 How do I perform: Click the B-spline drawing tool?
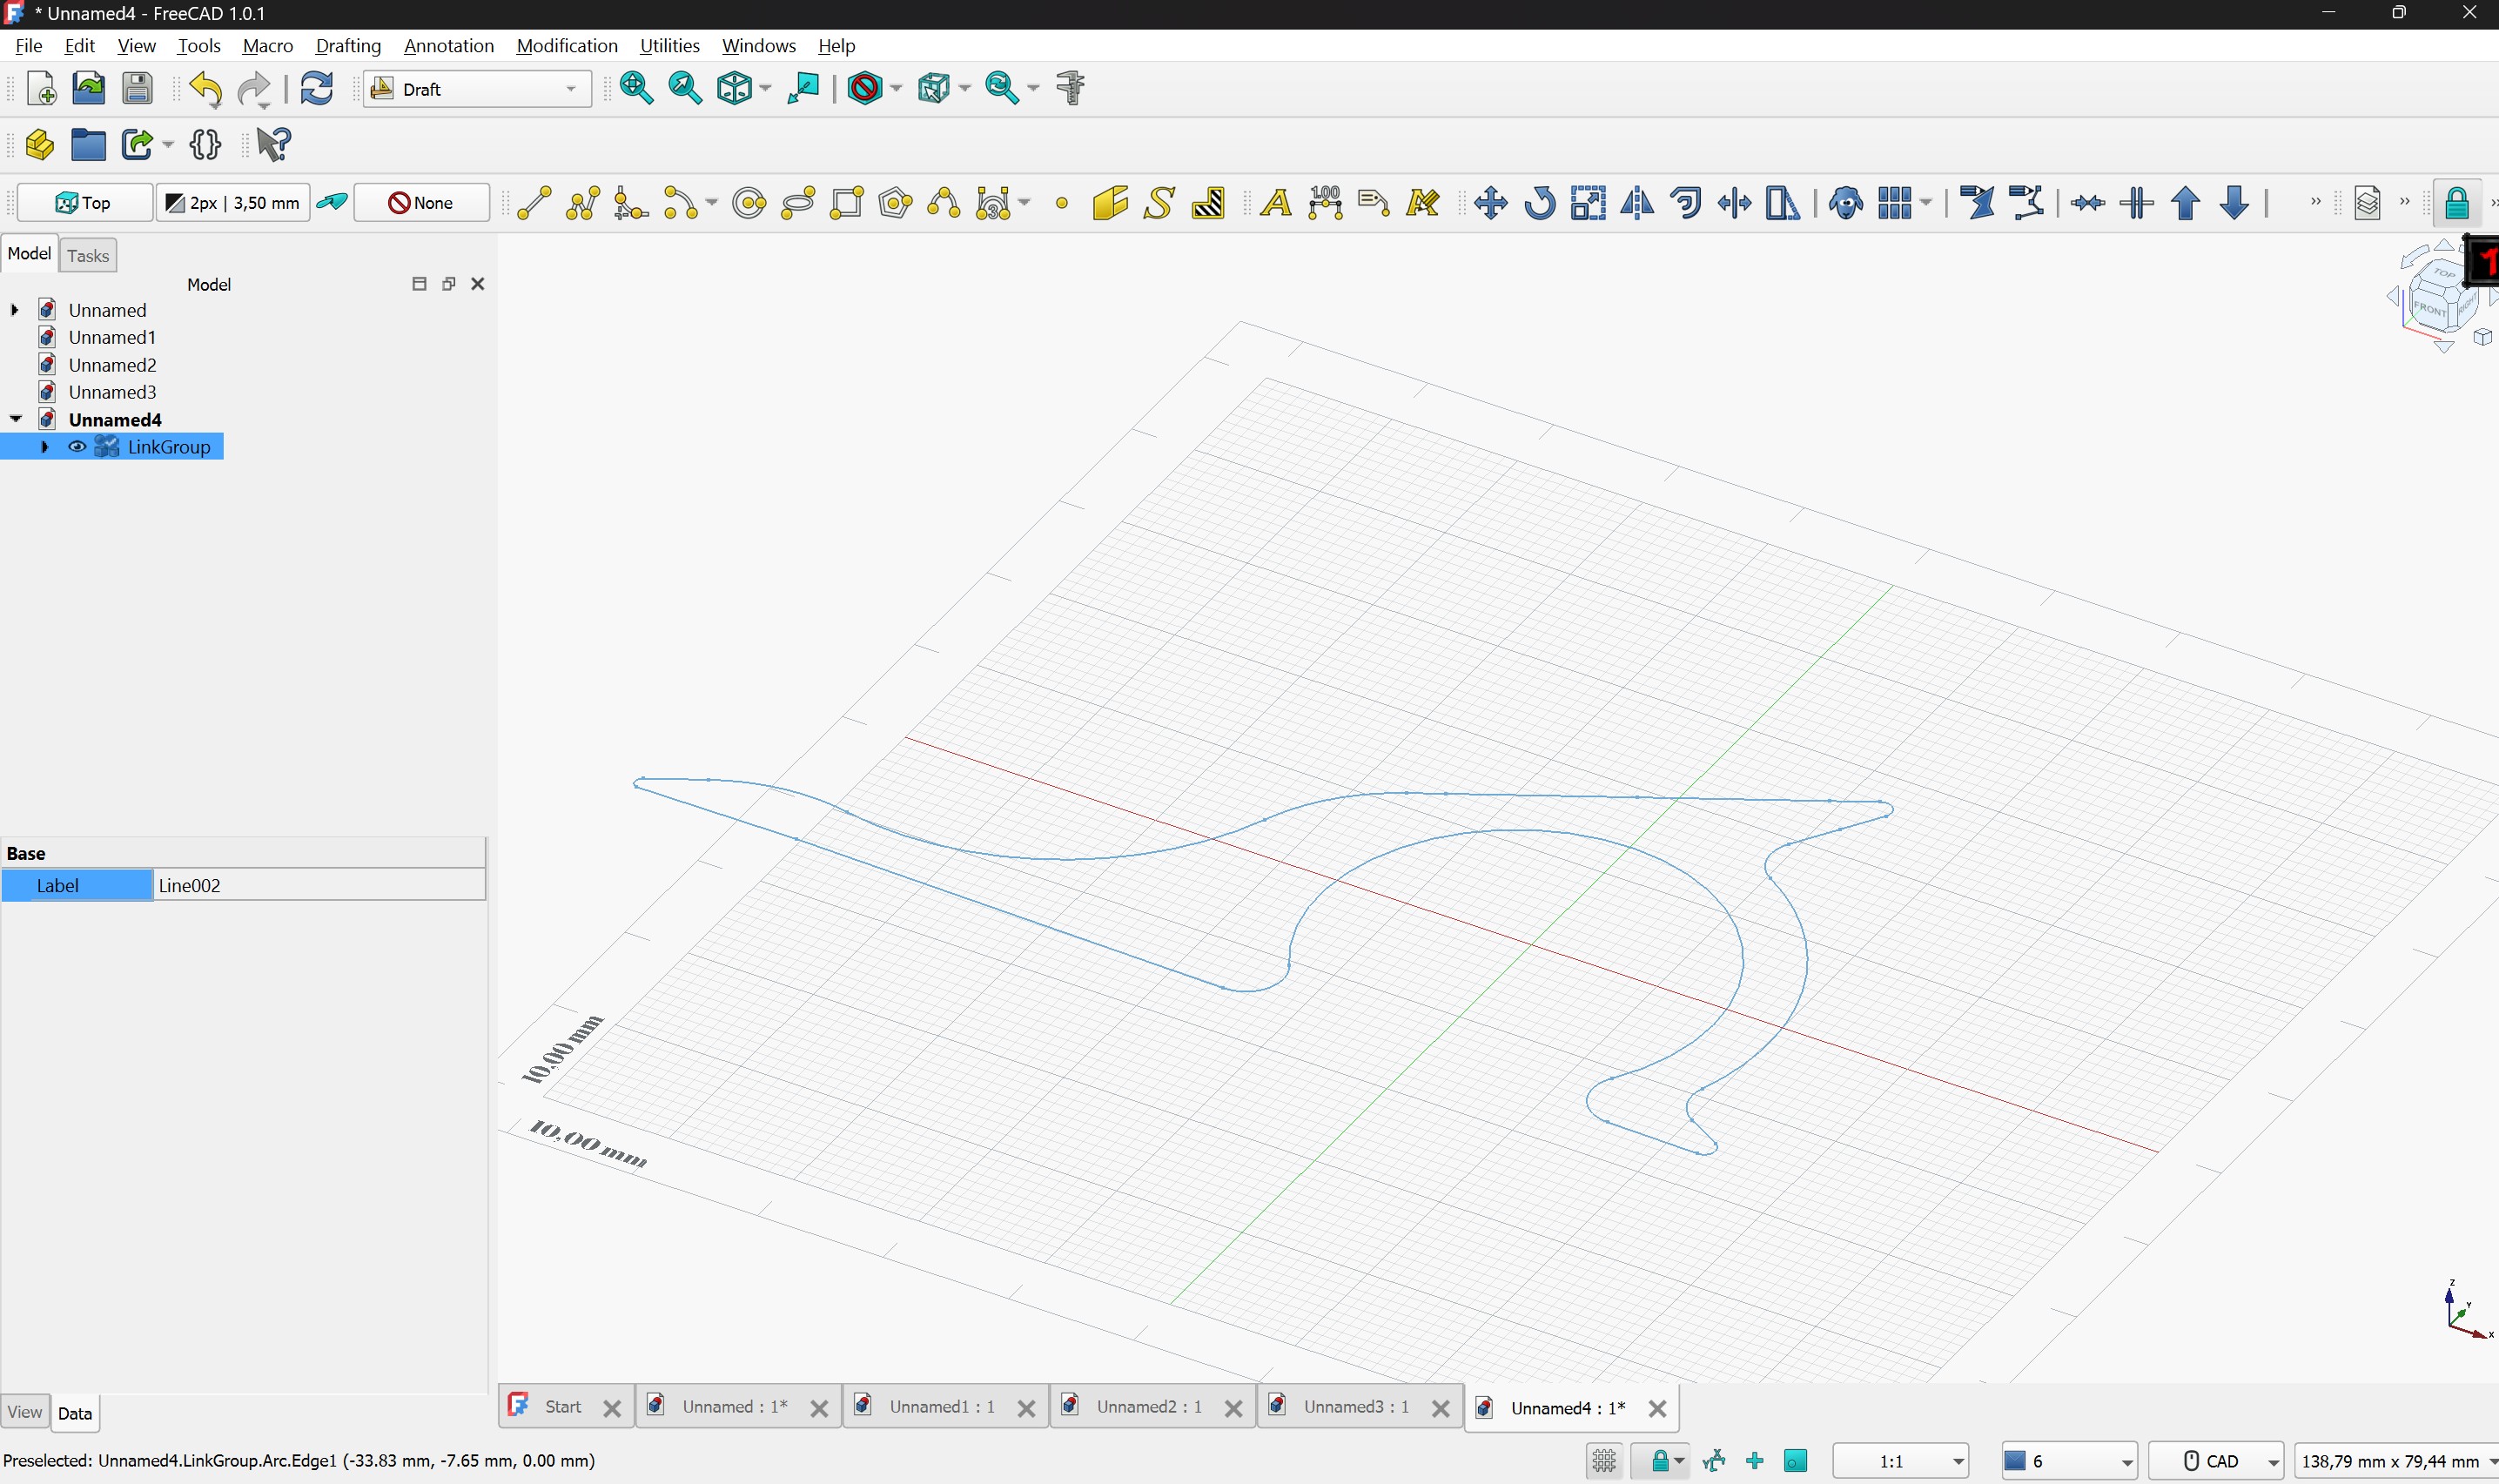(943, 203)
